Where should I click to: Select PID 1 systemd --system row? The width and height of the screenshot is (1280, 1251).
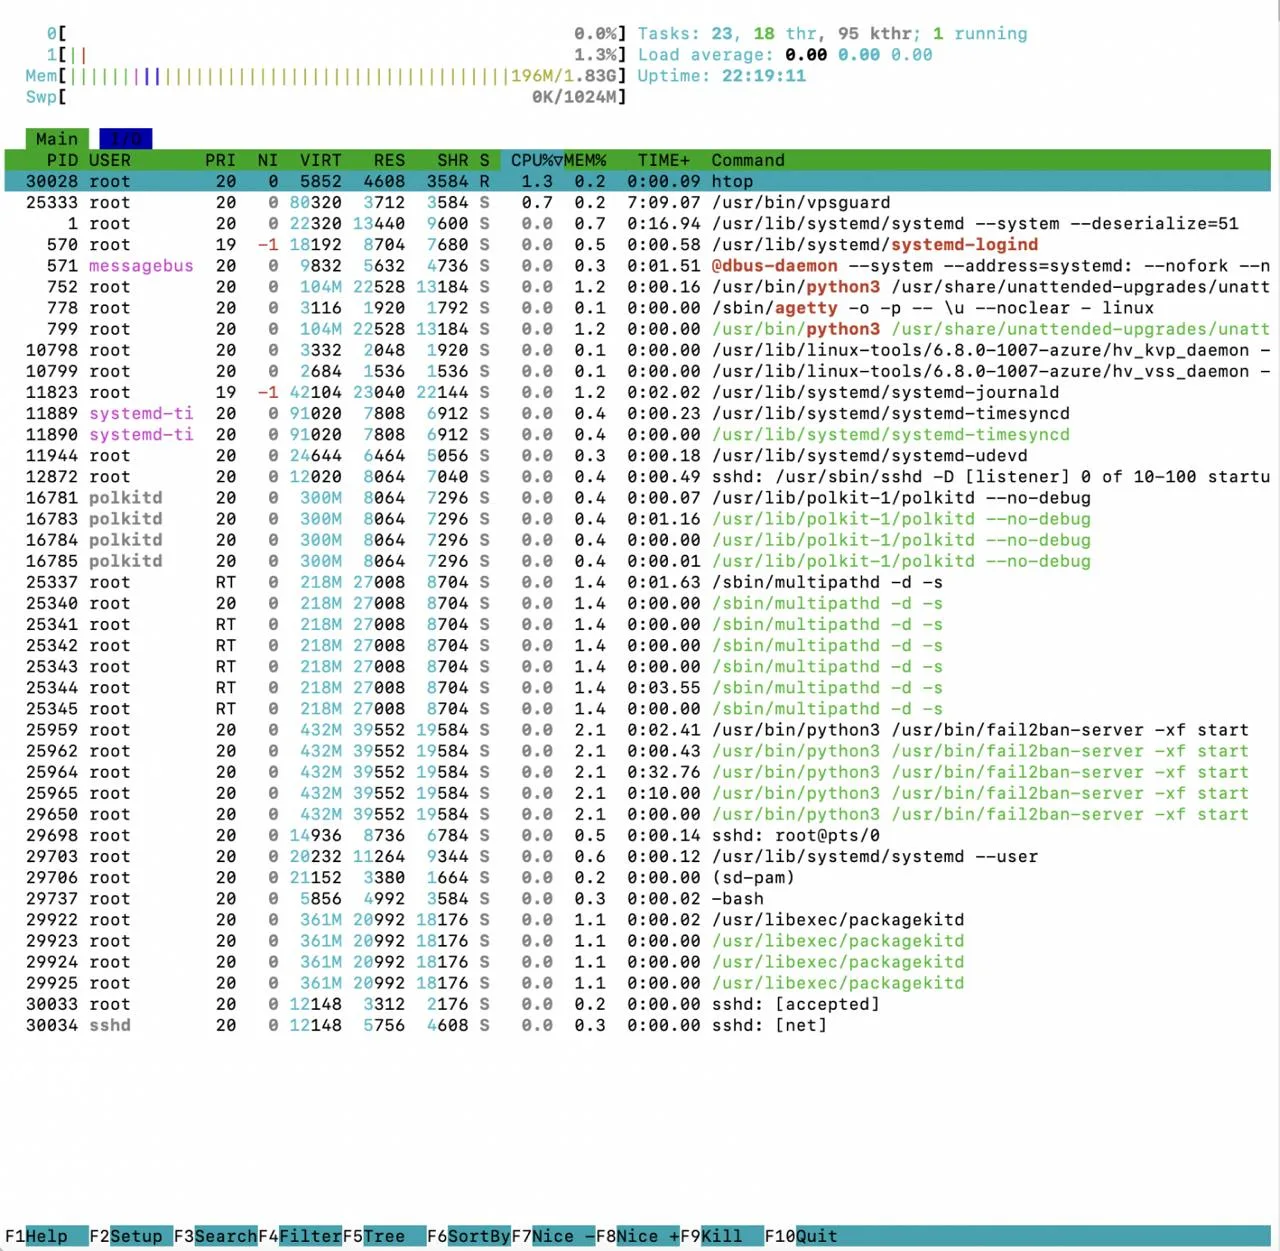tap(638, 223)
